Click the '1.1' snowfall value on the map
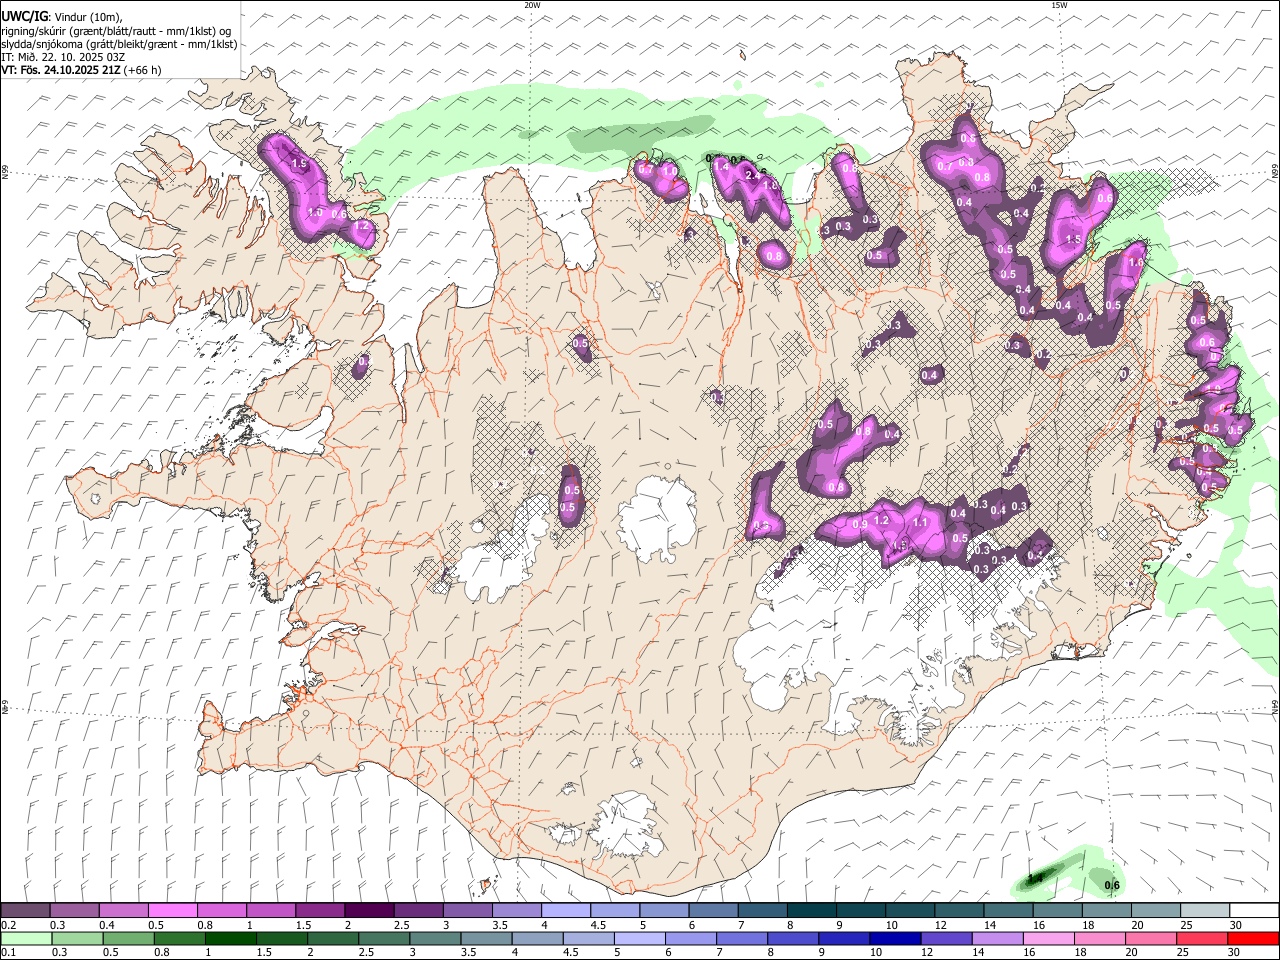 tap(921, 522)
